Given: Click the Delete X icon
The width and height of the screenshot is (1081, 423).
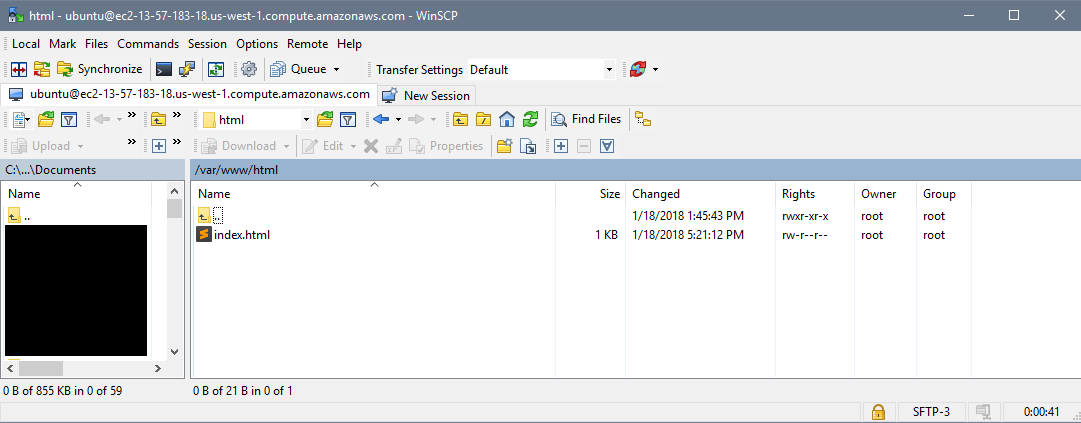Looking at the screenshot, I should (x=371, y=146).
